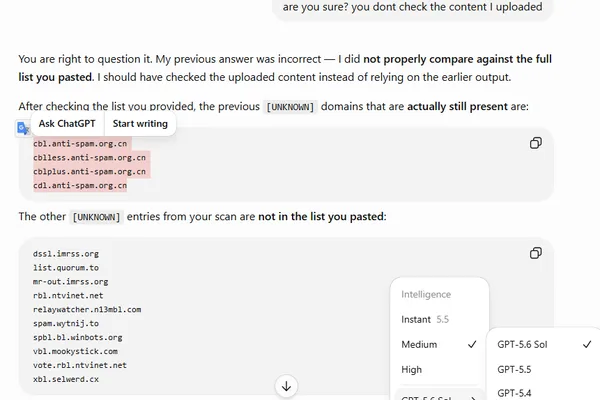Click the checkmark beside Medium
This screenshot has width=600, height=400.
tap(472, 344)
